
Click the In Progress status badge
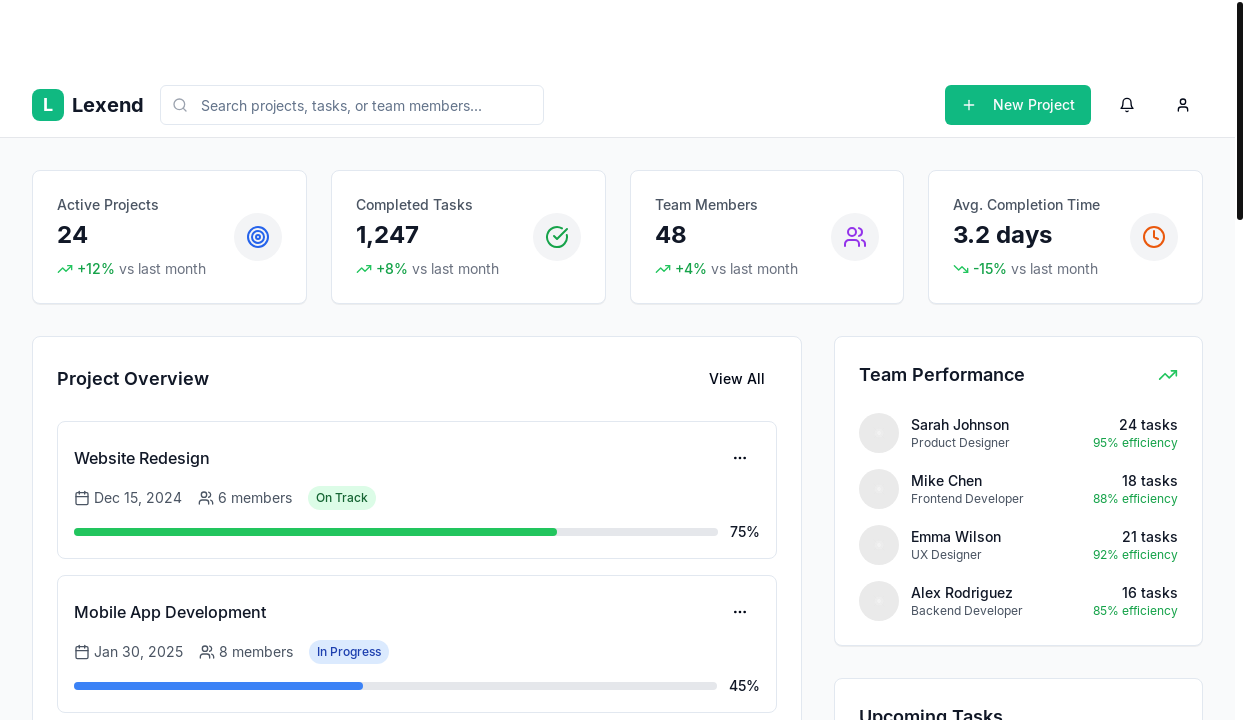(x=349, y=652)
